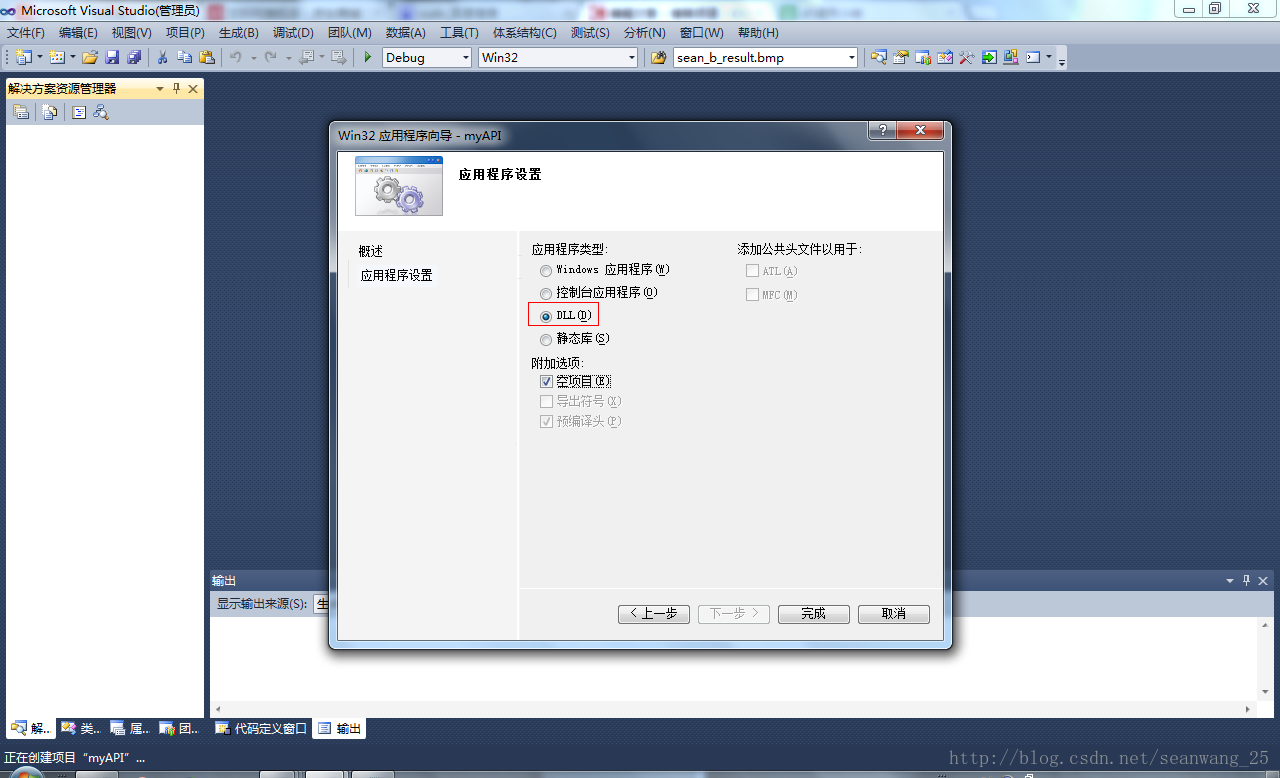The height and width of the screenshot is (778, 1280).
Task: Click the 上一步 back button
Action: coord(654,614)
